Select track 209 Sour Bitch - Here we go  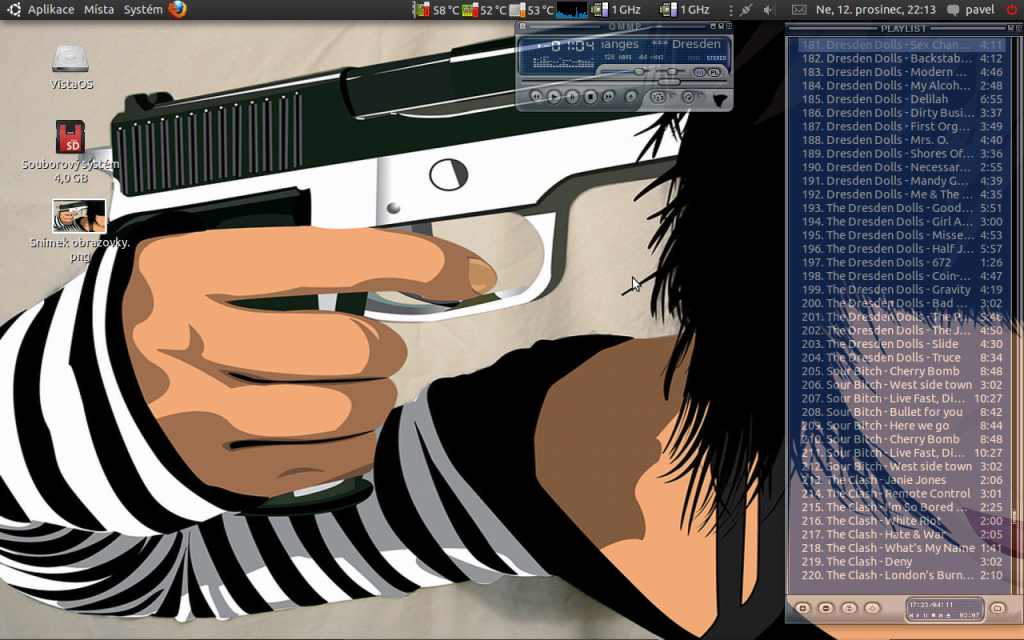901,426
